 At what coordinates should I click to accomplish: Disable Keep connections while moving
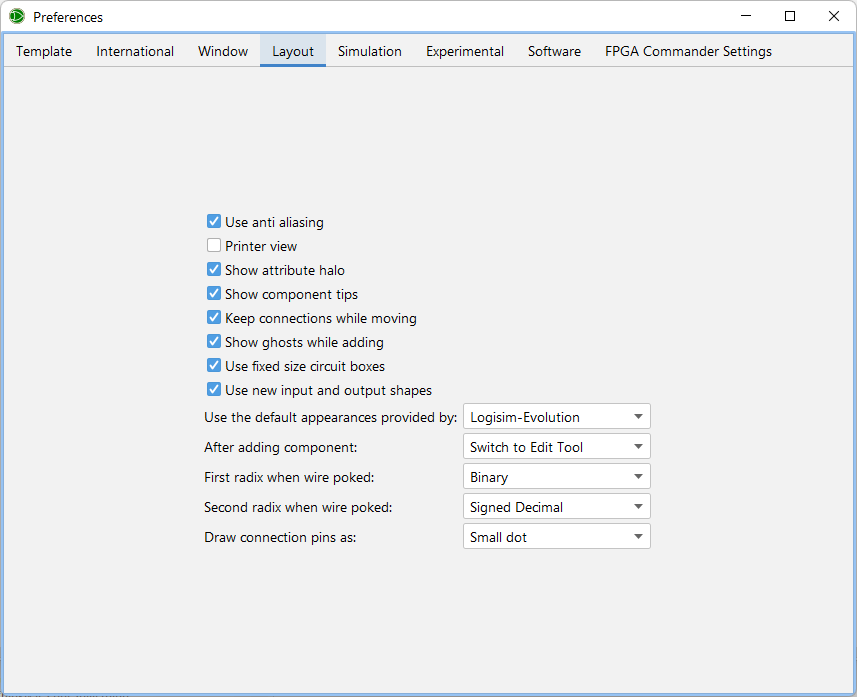pyautogui.click(x=214, y=317)
